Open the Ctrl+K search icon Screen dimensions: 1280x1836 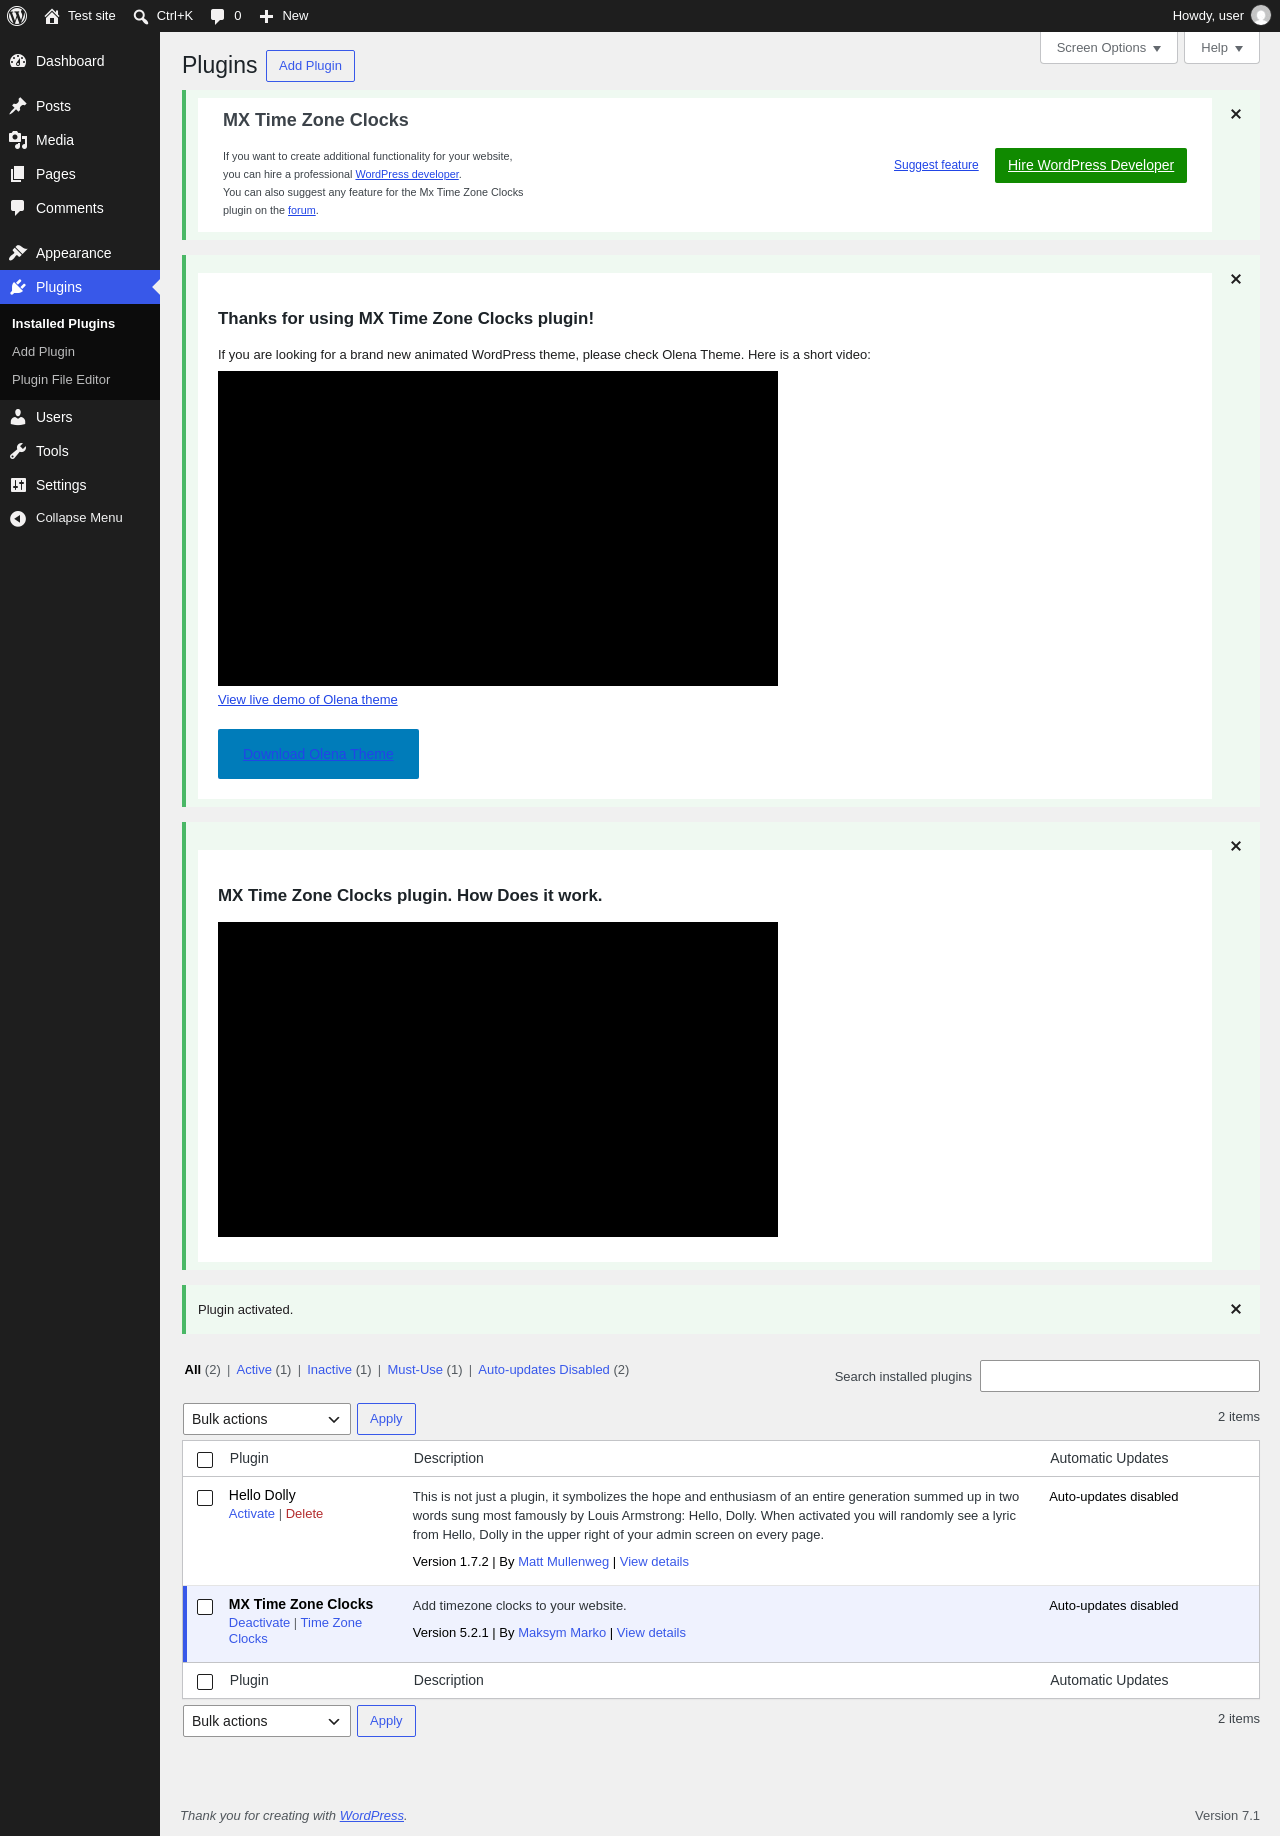click(x=141, y=16)
